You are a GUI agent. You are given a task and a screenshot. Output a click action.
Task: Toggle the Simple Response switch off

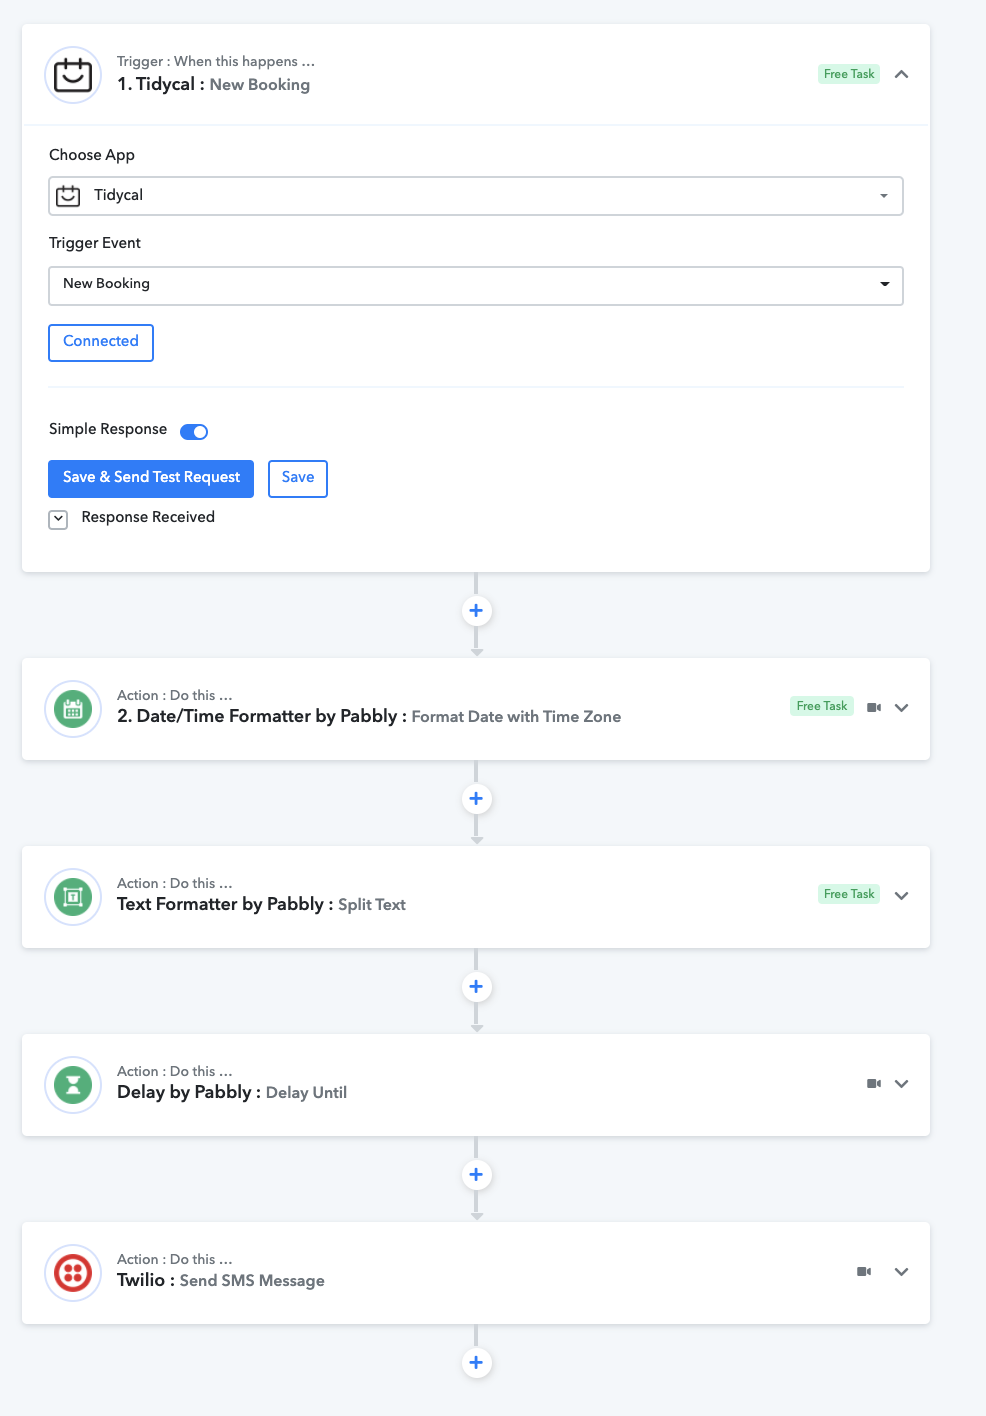(194, 432)
